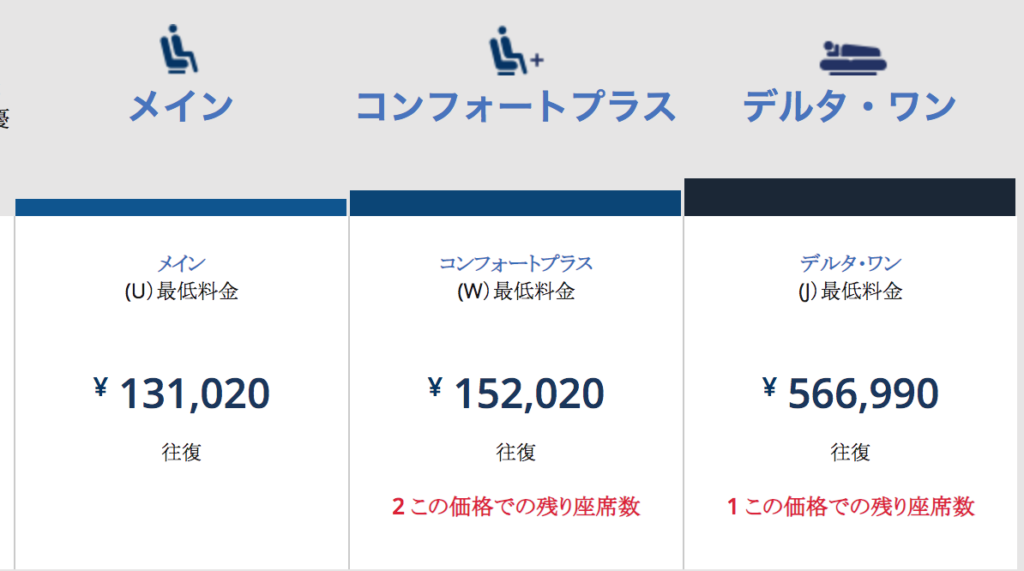Open the メイン cabin header
1024x571 pixels.
pos(181,106)
